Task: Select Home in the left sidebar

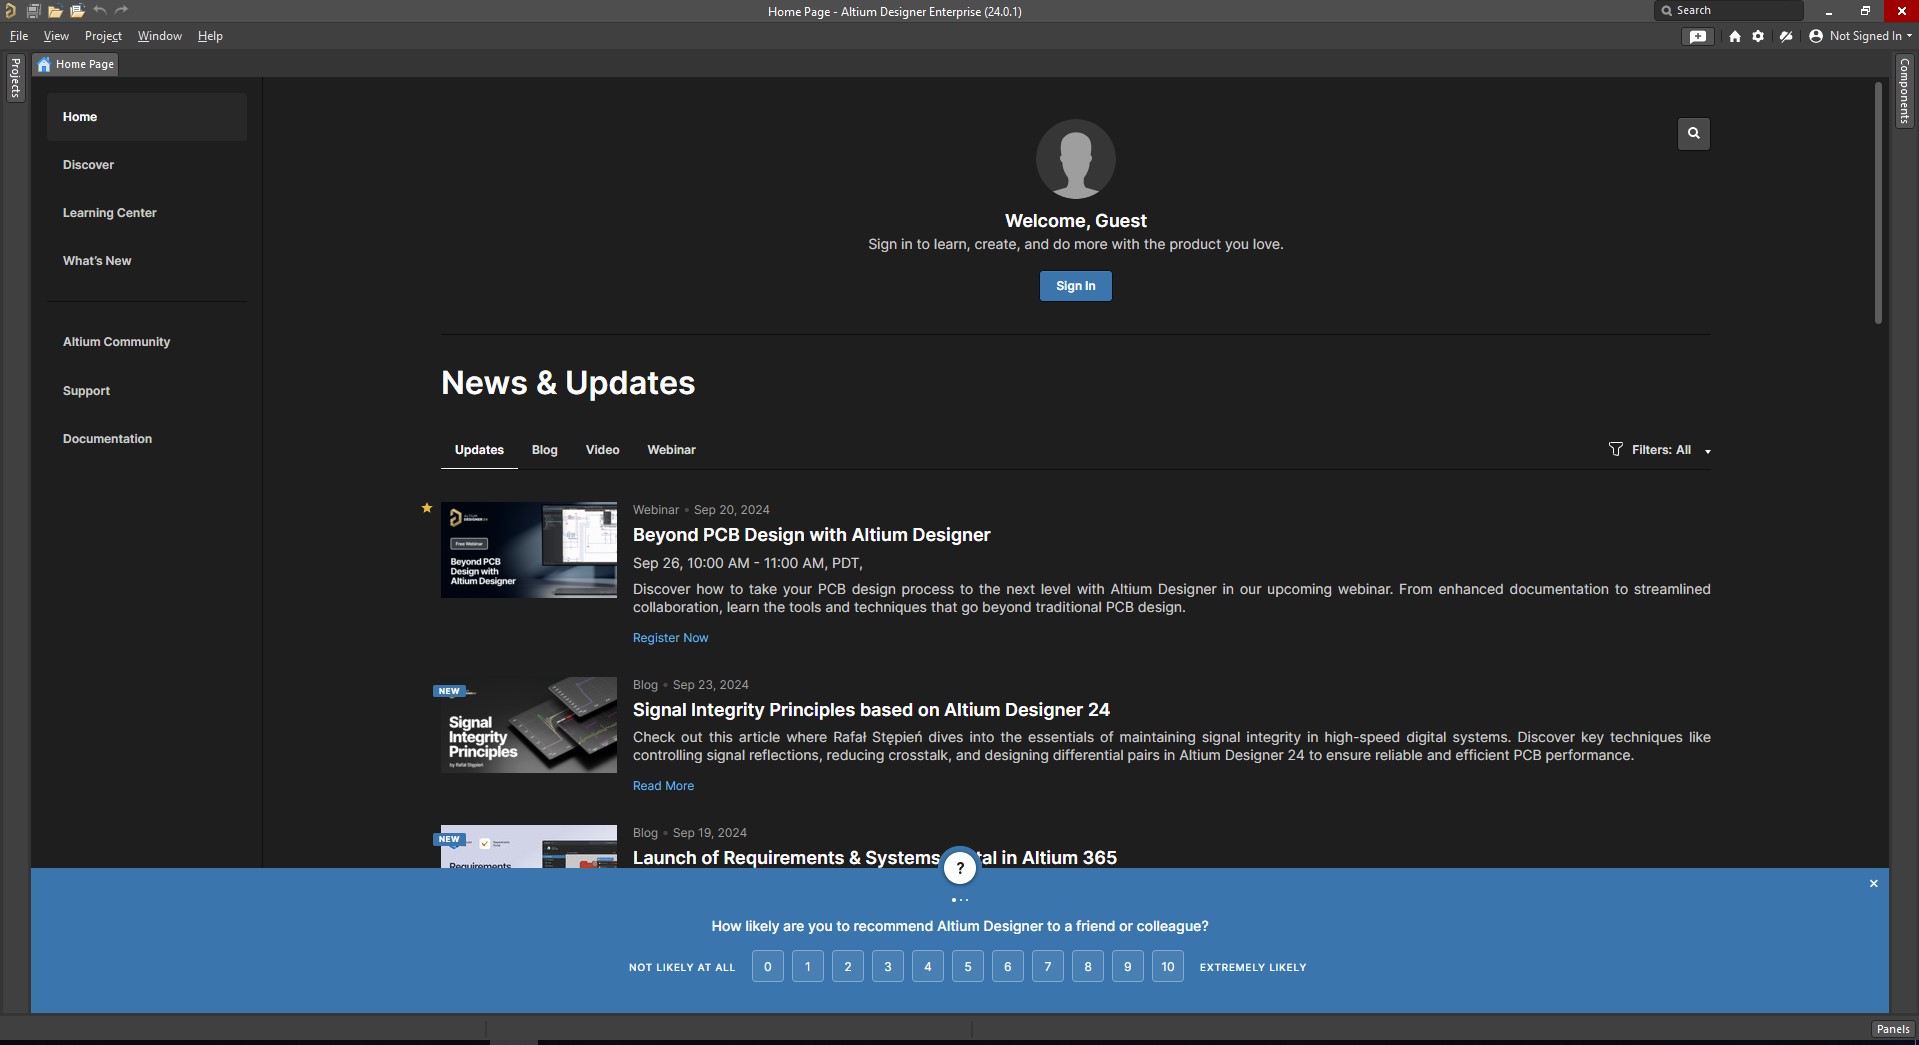Action: (x=147, y=117)
